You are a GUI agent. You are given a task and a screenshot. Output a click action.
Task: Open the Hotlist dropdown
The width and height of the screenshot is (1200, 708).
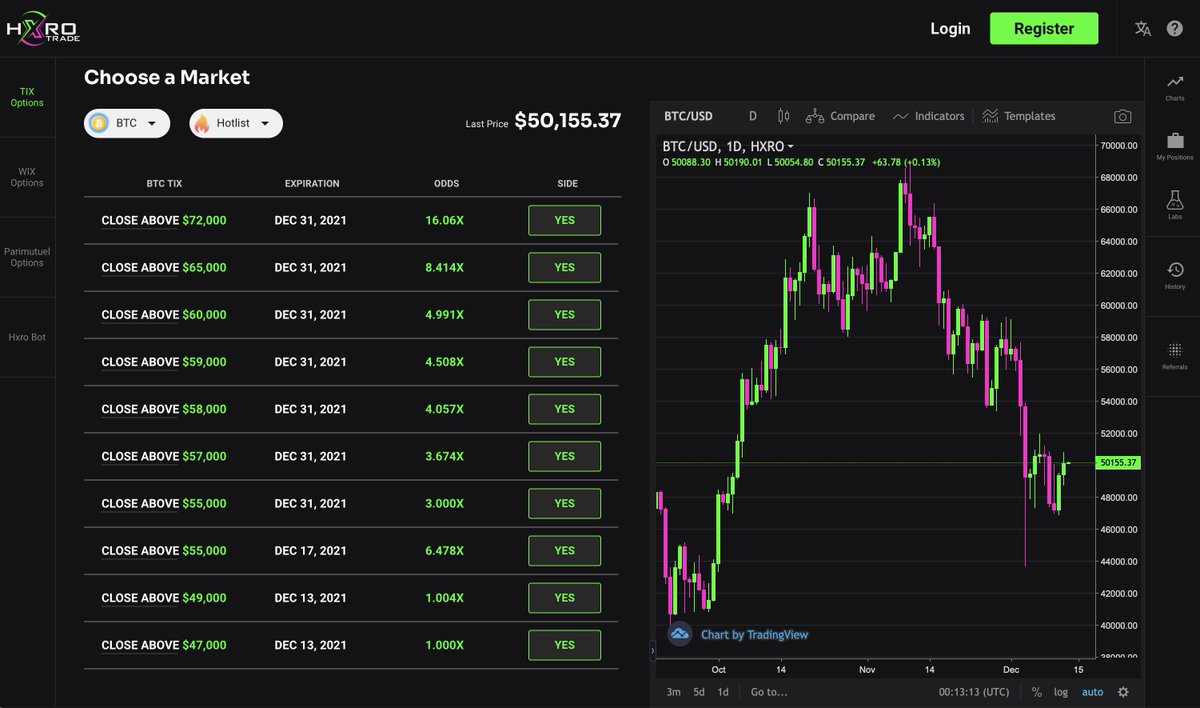[236, 123]
